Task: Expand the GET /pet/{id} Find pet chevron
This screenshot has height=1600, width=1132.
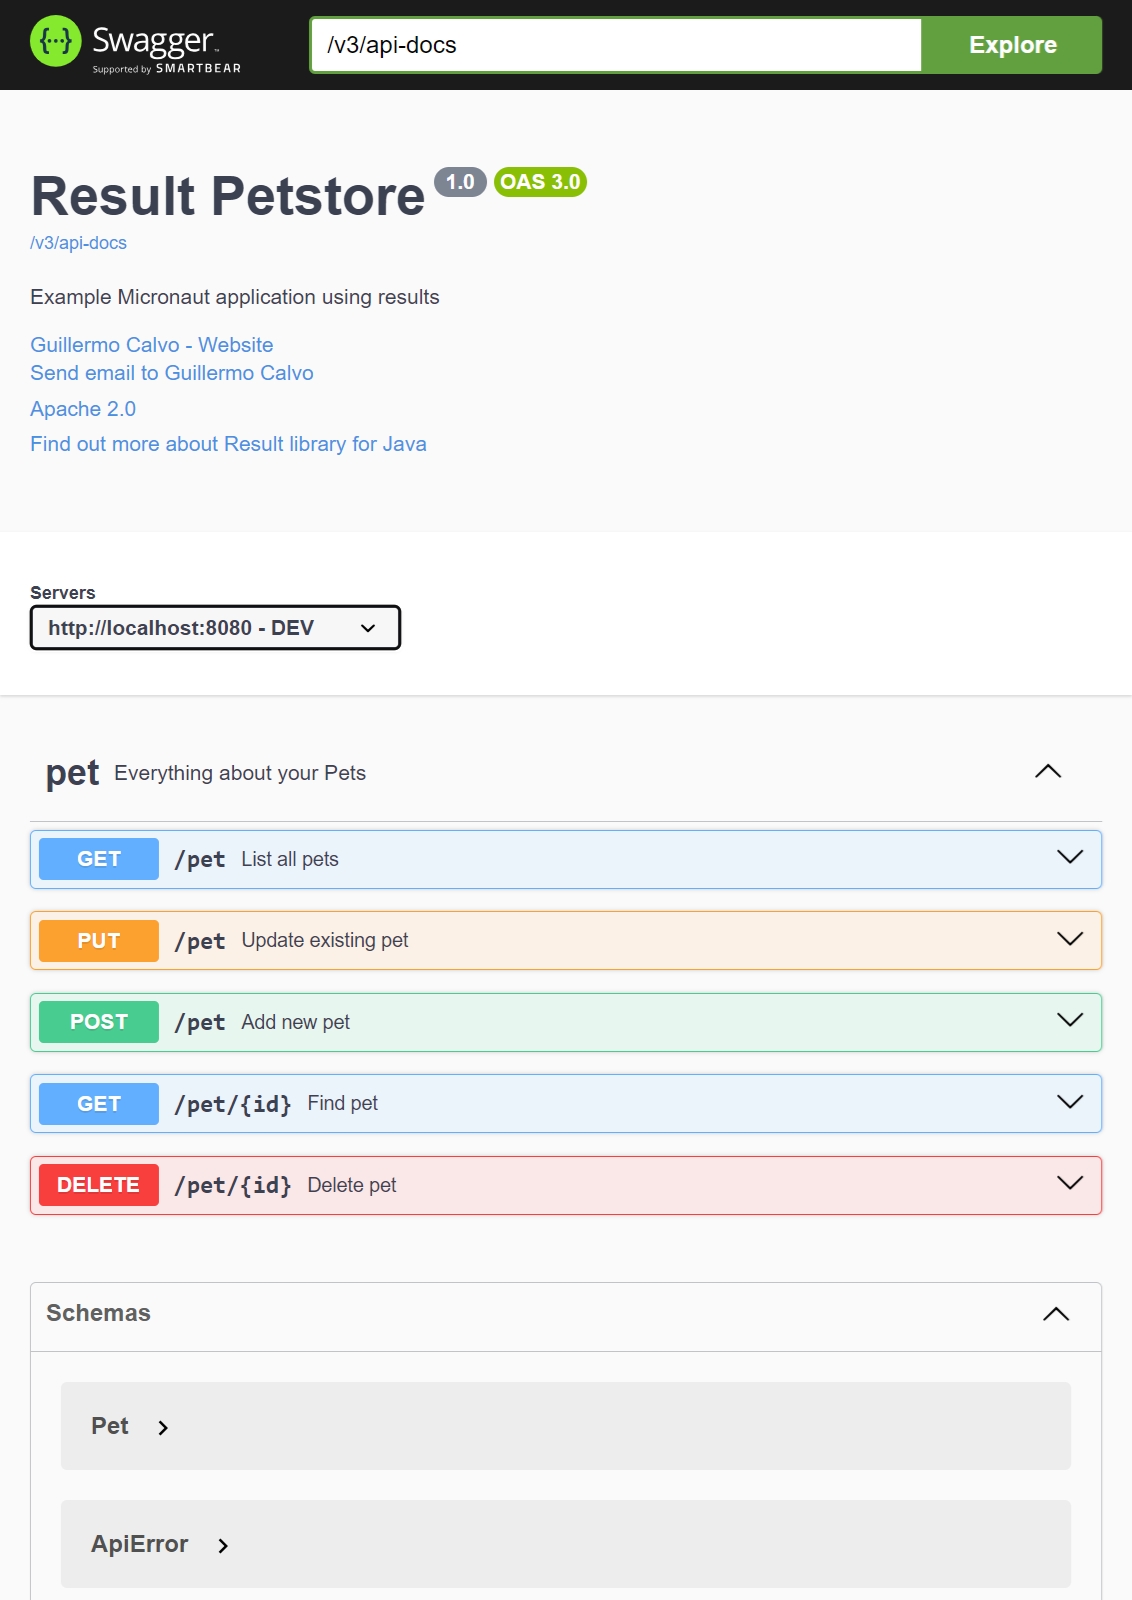Action: pos(1069,1103)
